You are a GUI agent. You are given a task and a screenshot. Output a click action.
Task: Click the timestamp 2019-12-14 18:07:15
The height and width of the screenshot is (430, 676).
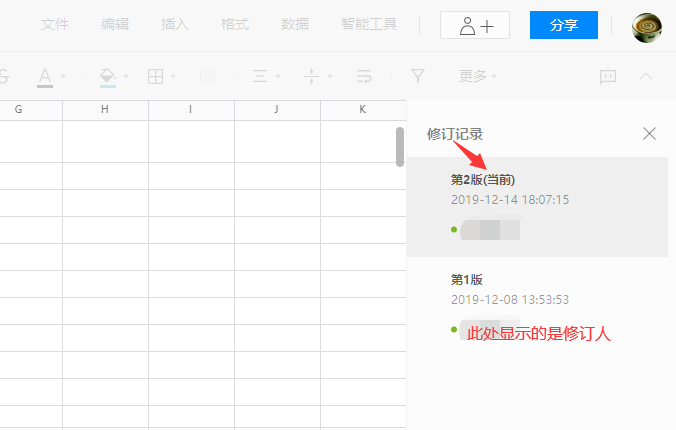pyautogui.click(x=510, y=200)
